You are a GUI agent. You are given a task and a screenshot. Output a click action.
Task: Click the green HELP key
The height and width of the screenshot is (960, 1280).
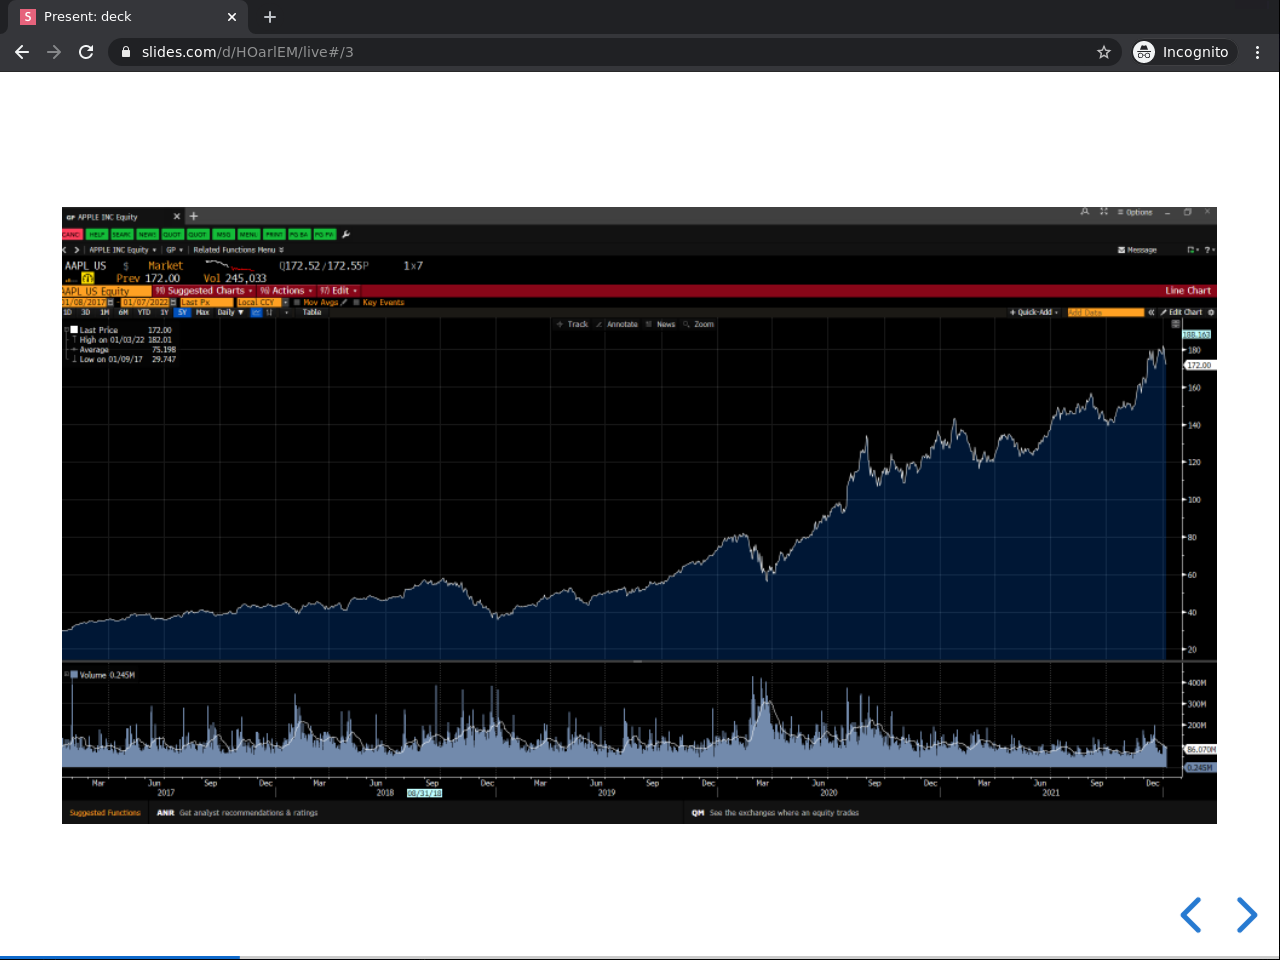(x=97, y=235)
